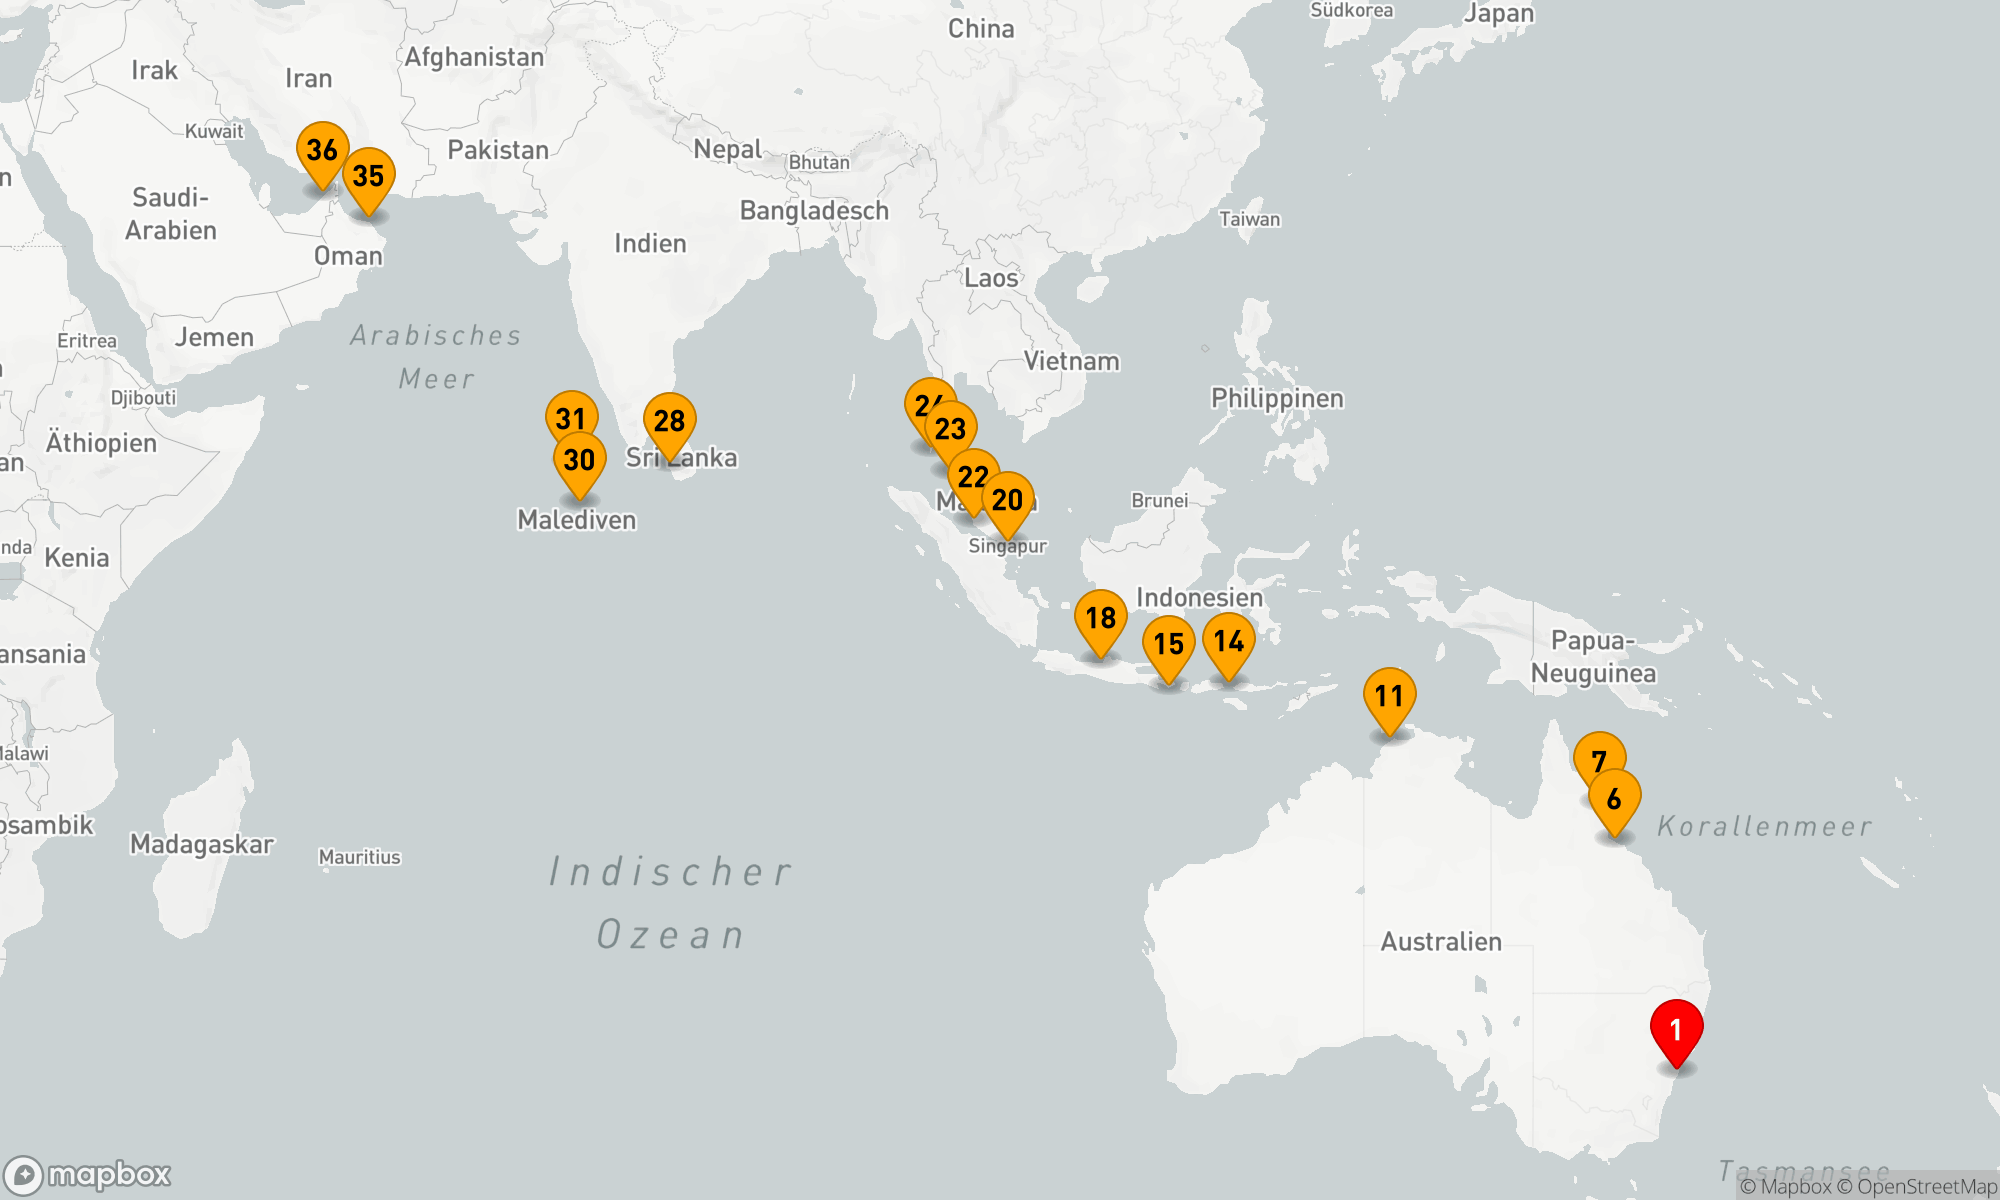Select marker 30 above Malediven label

coord(580,462)
